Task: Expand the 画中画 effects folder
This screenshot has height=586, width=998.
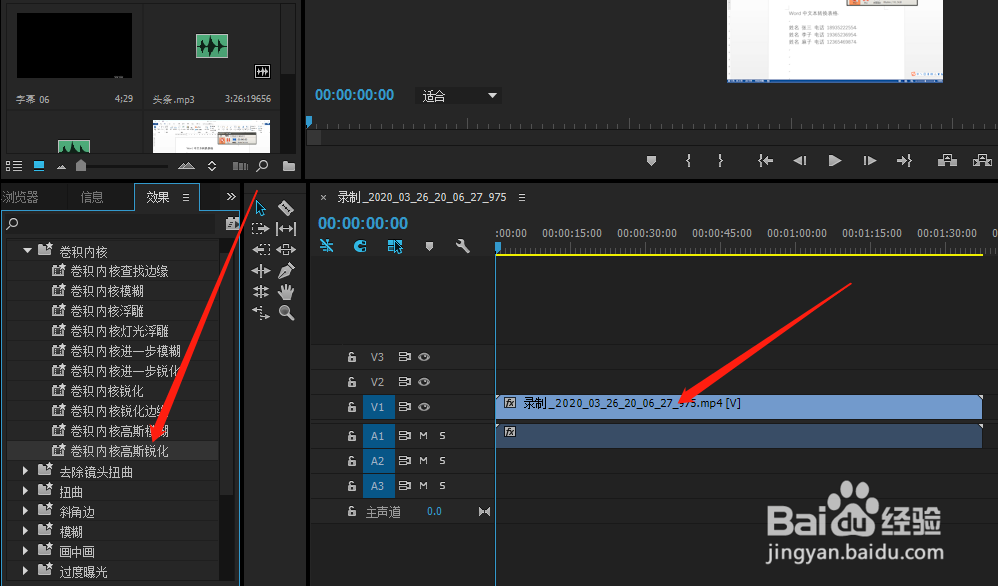Action: click(x=25, y=550)
